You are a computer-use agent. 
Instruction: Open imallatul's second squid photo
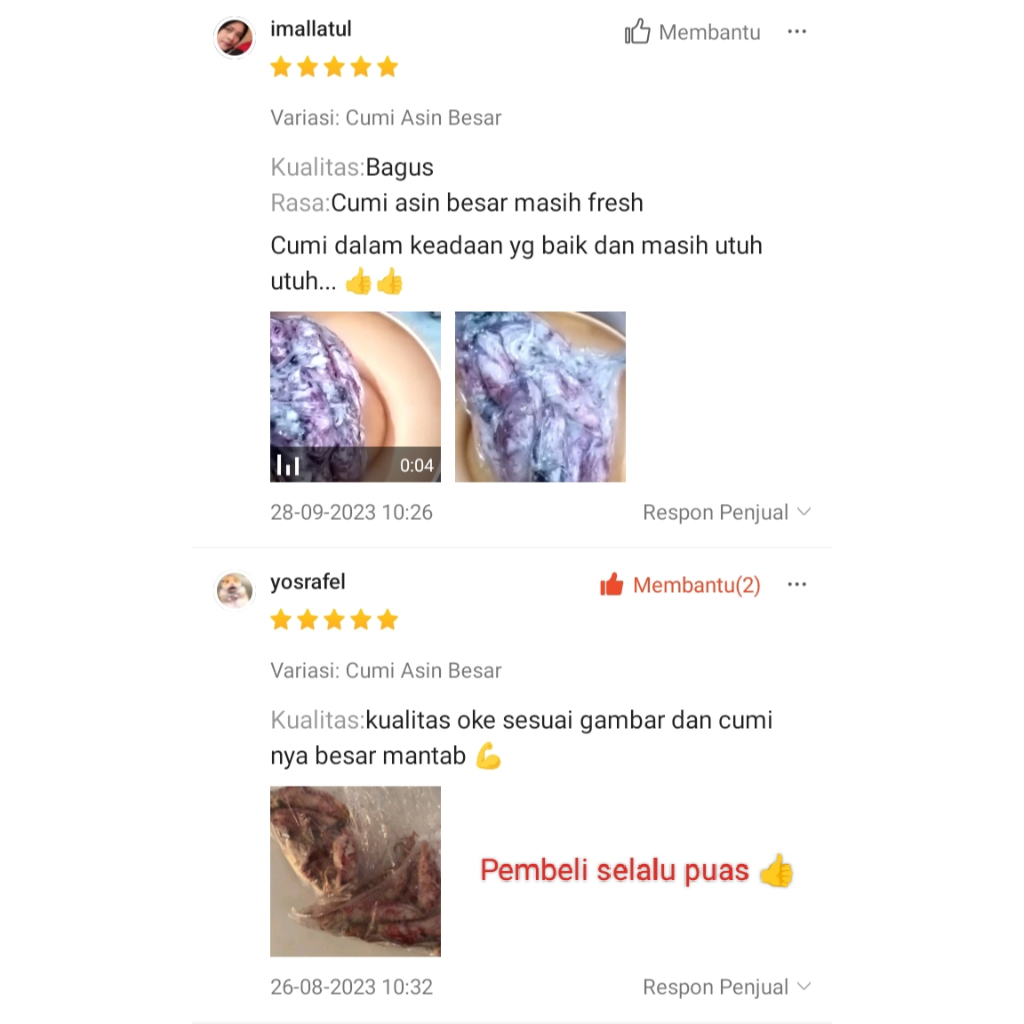coord(540,397)
